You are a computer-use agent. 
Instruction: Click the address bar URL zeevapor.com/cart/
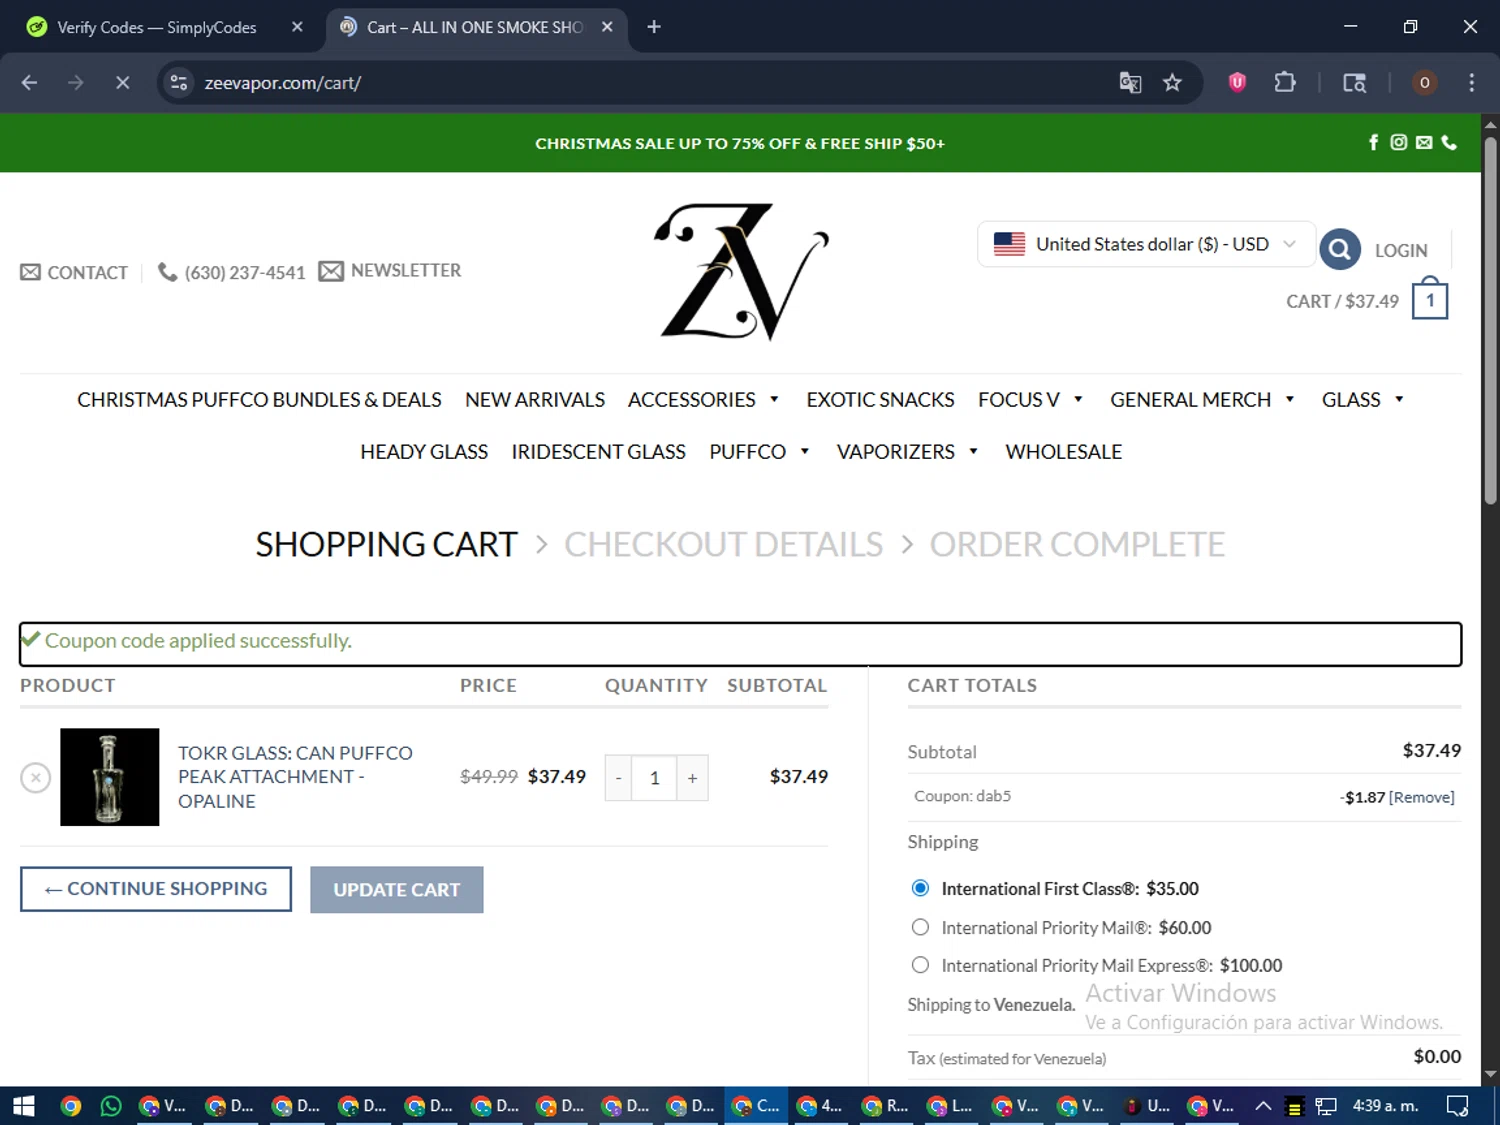point(282,82)
